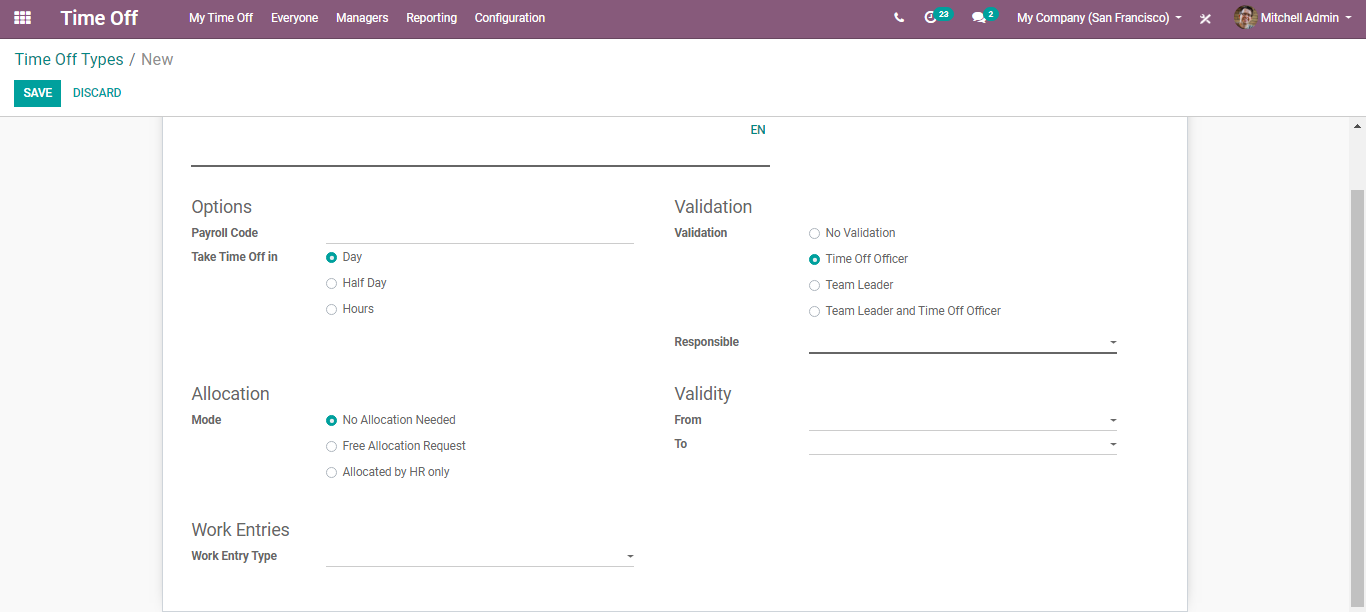Select Half Day radio option

point(332,284)
